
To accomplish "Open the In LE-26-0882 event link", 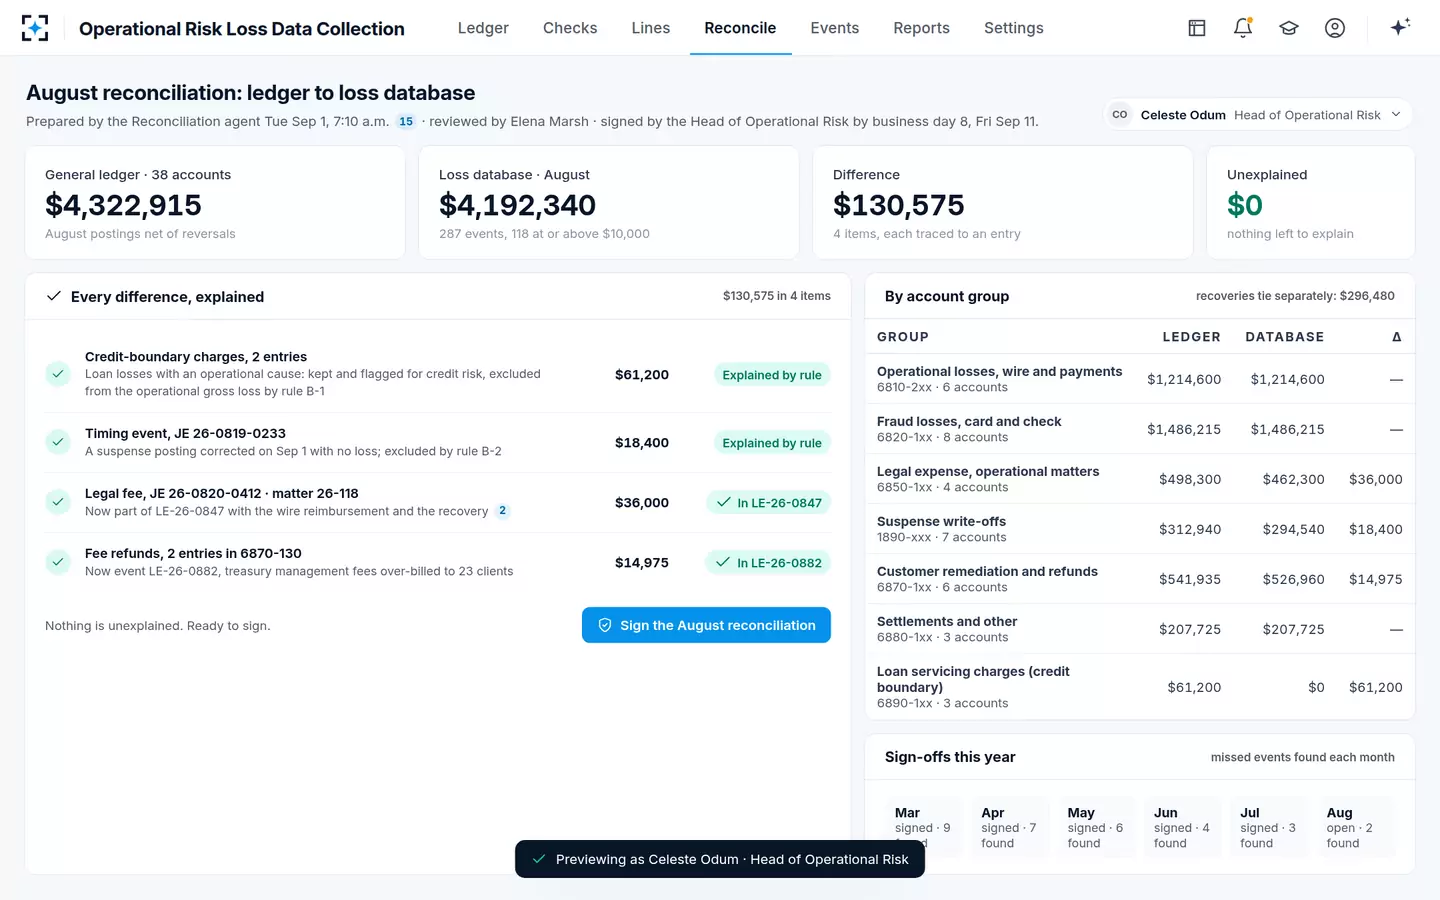I will (x=768, y=563).
